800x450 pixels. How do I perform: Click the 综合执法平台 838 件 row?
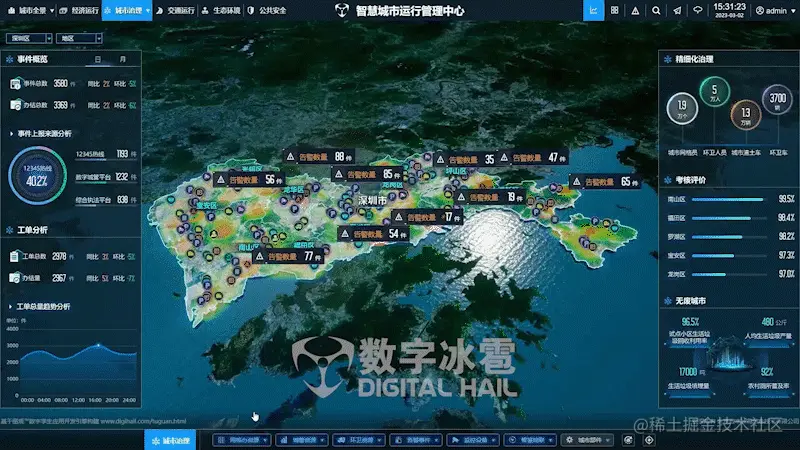[x=106, y=199]
